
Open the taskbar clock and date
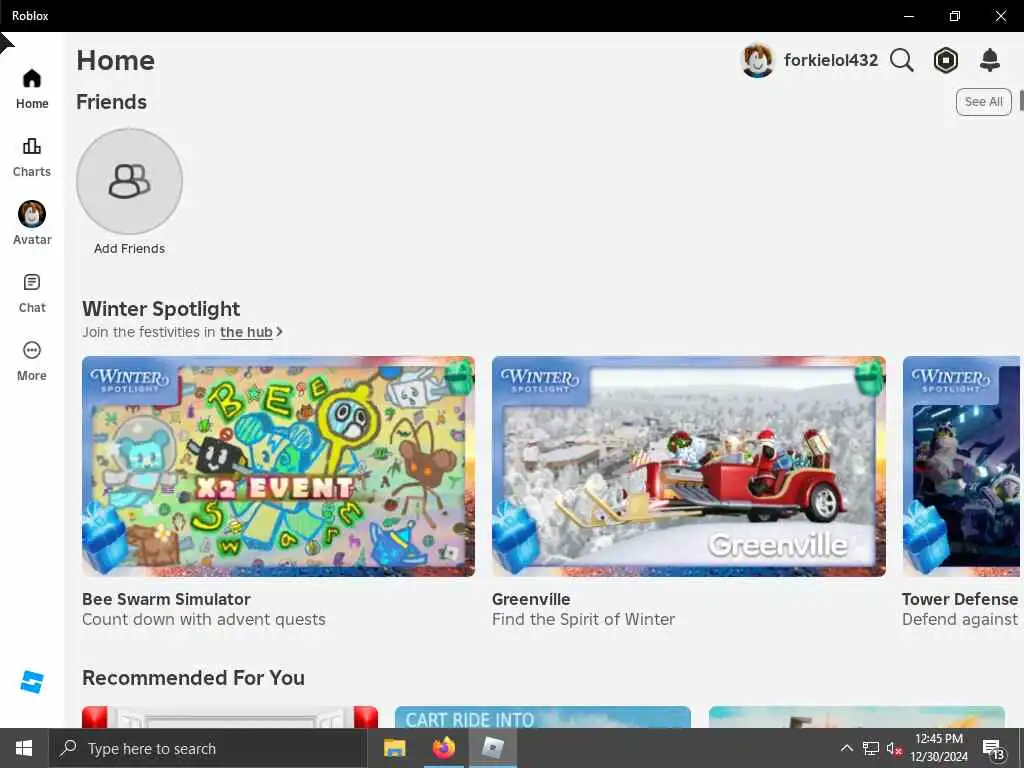(x=938, y=748)
